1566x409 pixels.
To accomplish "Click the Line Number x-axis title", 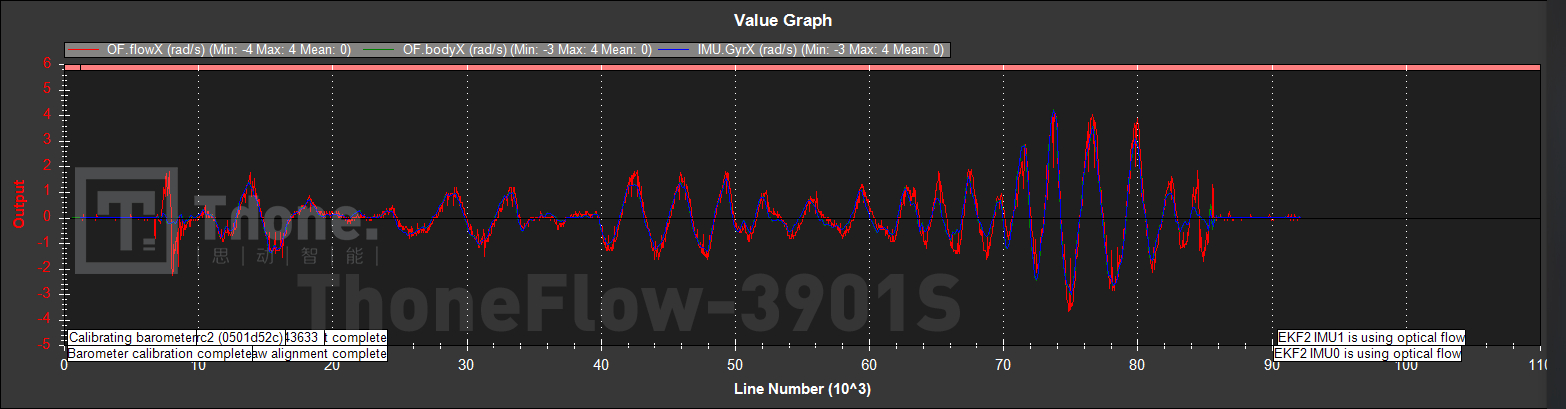I will point(802,389).
